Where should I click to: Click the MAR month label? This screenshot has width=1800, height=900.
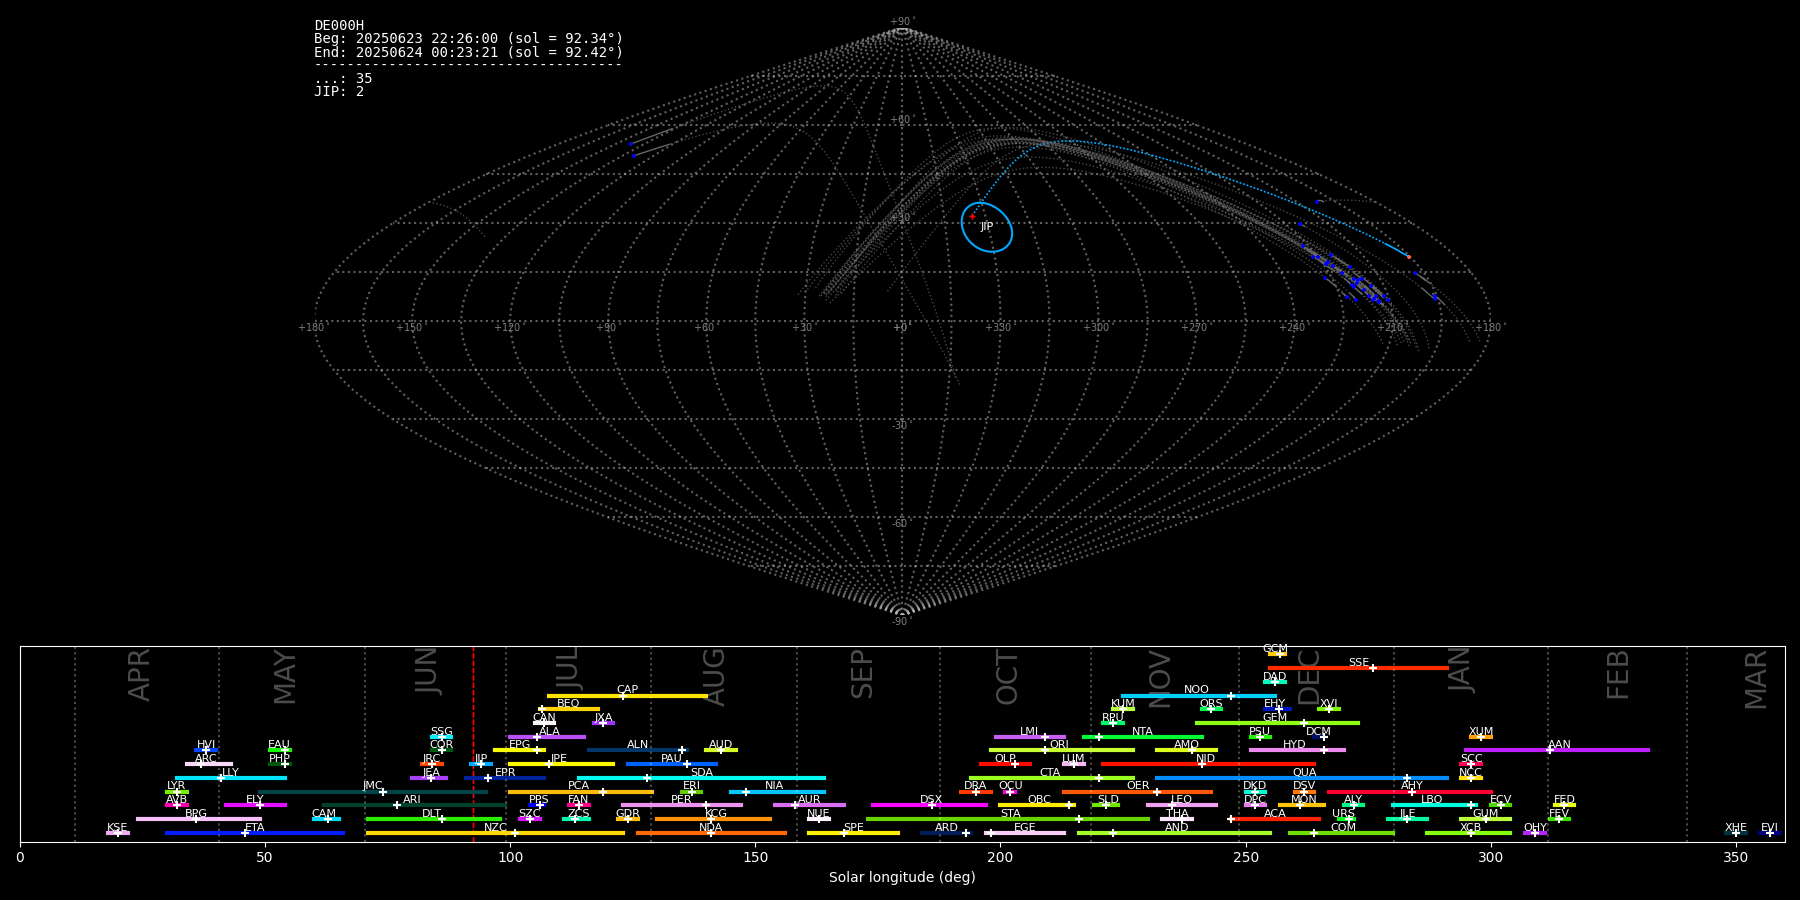[x=1756, y=679]
